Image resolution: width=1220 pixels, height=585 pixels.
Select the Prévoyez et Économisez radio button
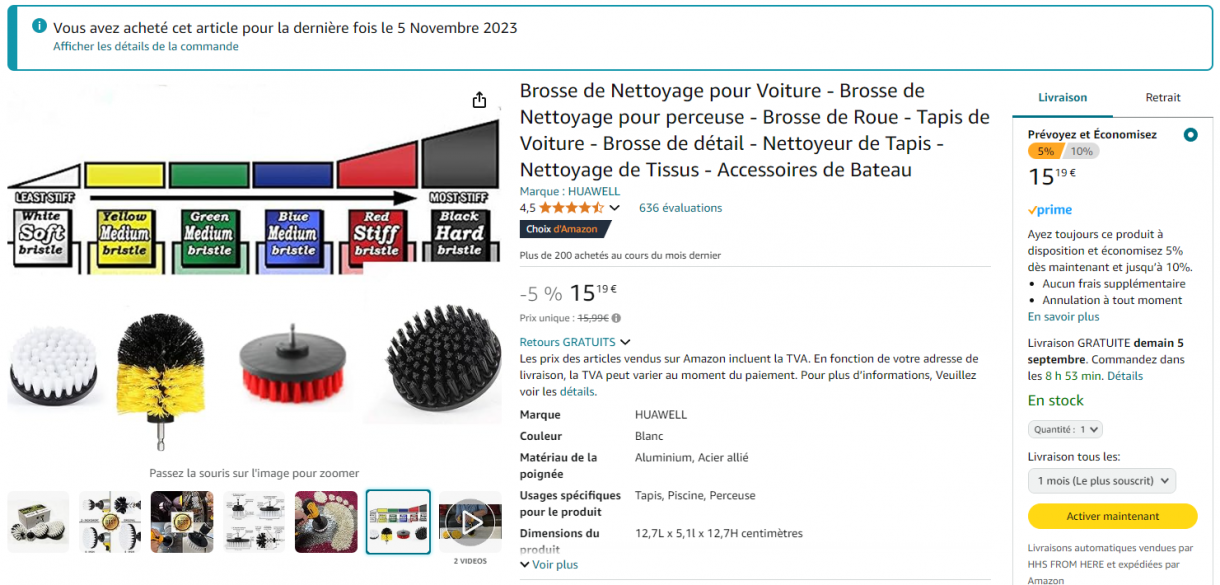pyautogui.click(x=1190, y=135)
